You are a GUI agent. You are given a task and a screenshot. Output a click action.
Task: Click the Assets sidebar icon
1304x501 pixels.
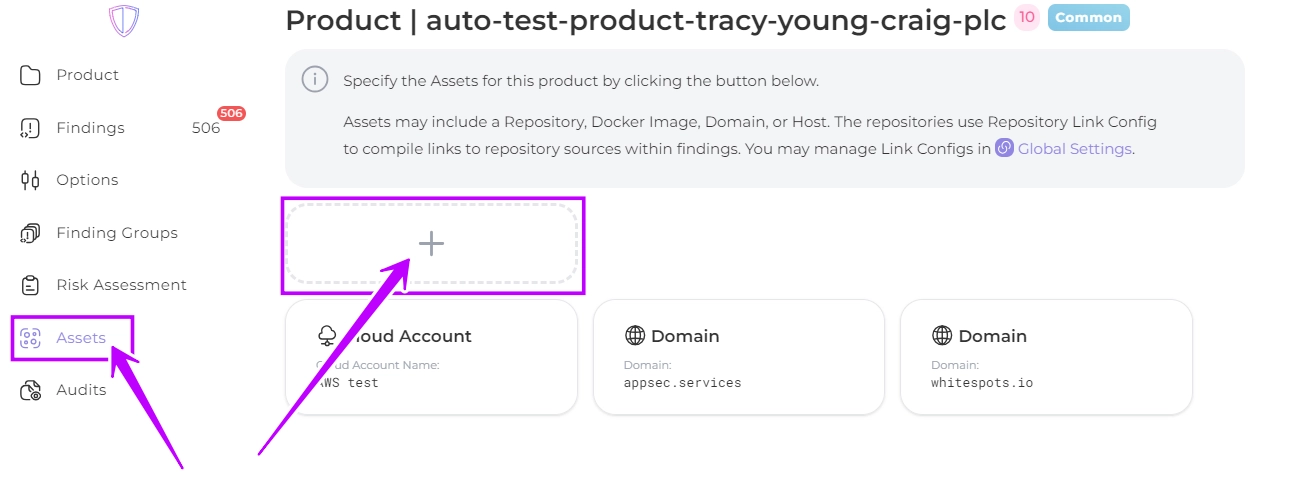pos(30,338)
